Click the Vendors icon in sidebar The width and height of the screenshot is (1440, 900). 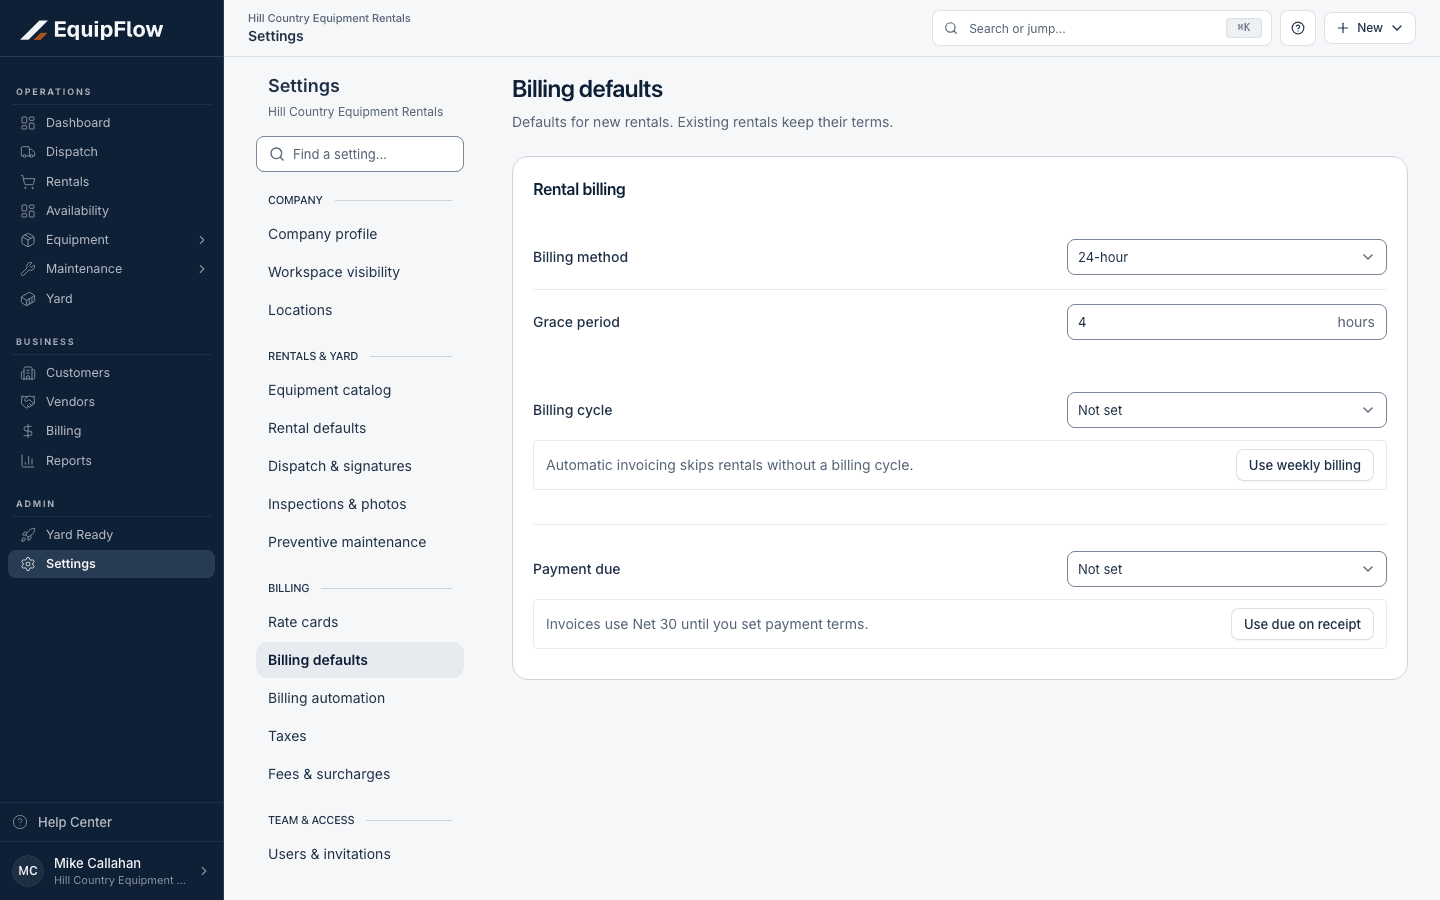pyautogui.click(x=28, y=402)
